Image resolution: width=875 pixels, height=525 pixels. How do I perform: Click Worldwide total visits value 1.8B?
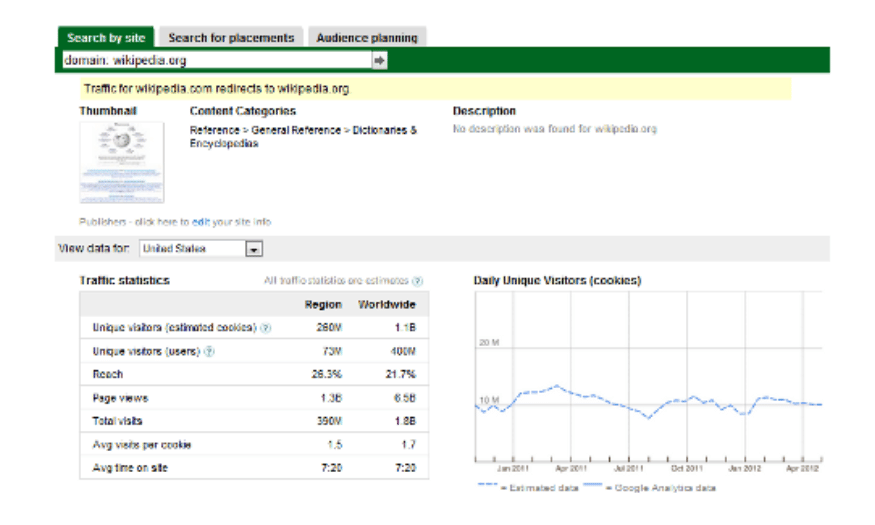(405, 421)
